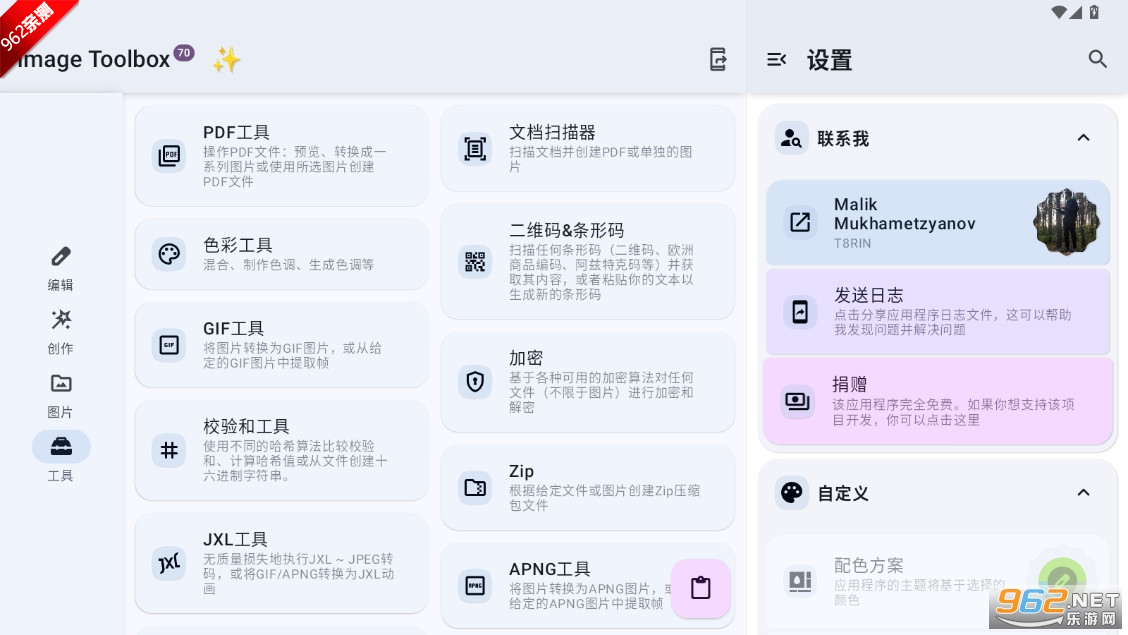Collapse the 联系我 section
Image resolution: width=1128 pixels, height=635 pixels.
click(x=1083, y=138)
